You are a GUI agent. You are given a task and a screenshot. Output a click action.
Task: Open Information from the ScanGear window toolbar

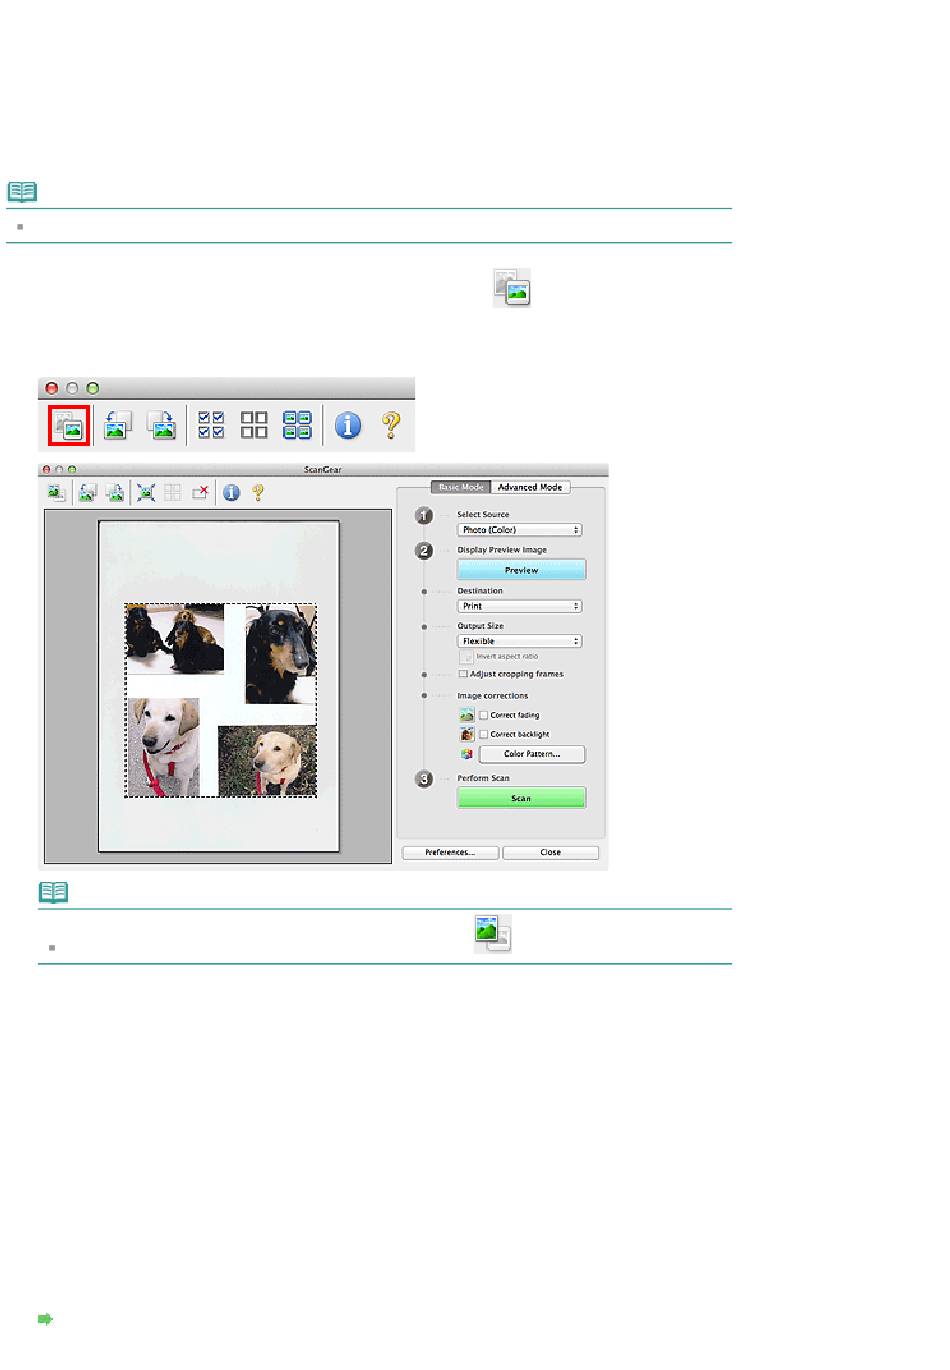click(x=231, y=492)
